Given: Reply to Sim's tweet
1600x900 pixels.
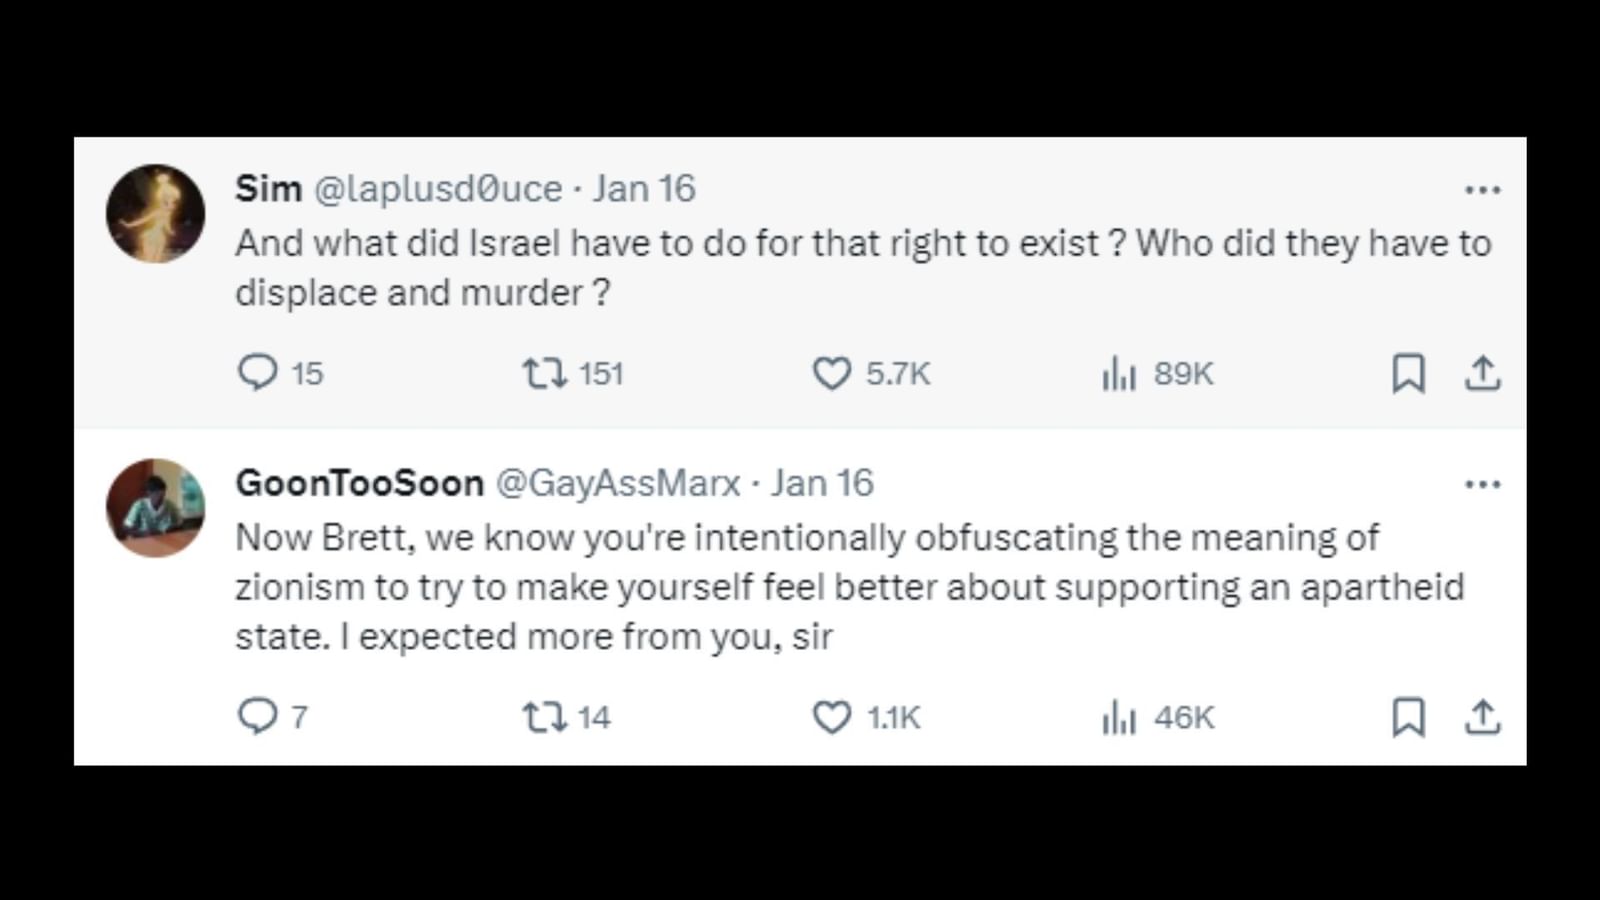Looking at the screenshot, I should (x=257, y=373).
